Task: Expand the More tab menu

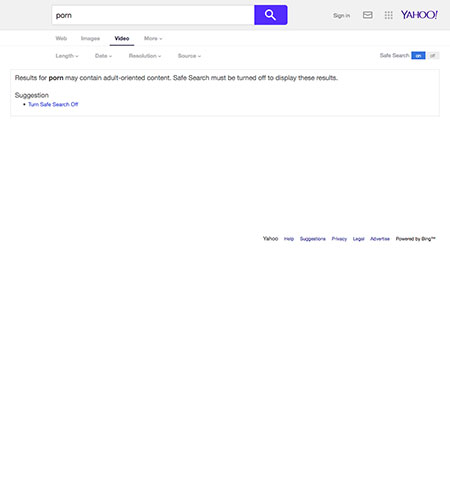Action: pyautogui.click(x=153, y=38)
